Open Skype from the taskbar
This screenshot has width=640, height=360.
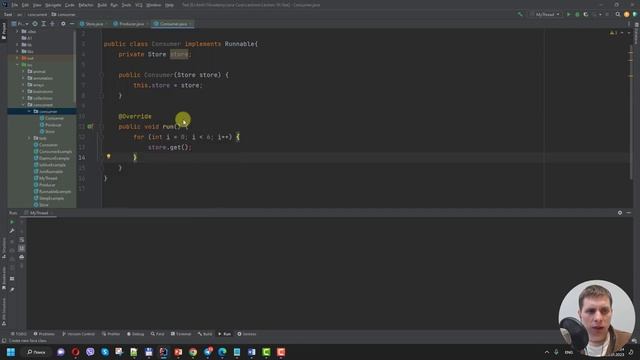click(x=105, y=352)
